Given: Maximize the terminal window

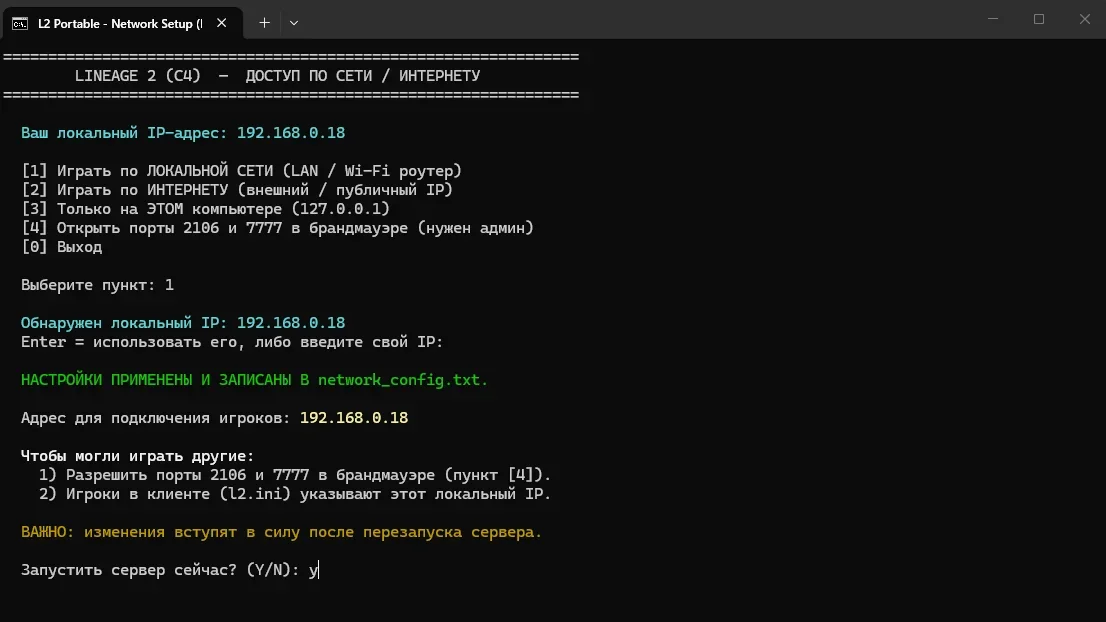Looking at the screenshot, I should (1039, 19).
